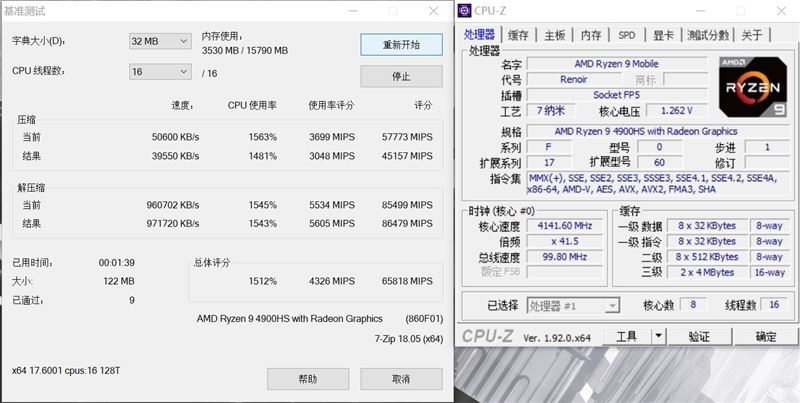The image size is (800, 403).
Task: Click the instruction set list field
Action: tap(658, 184)
